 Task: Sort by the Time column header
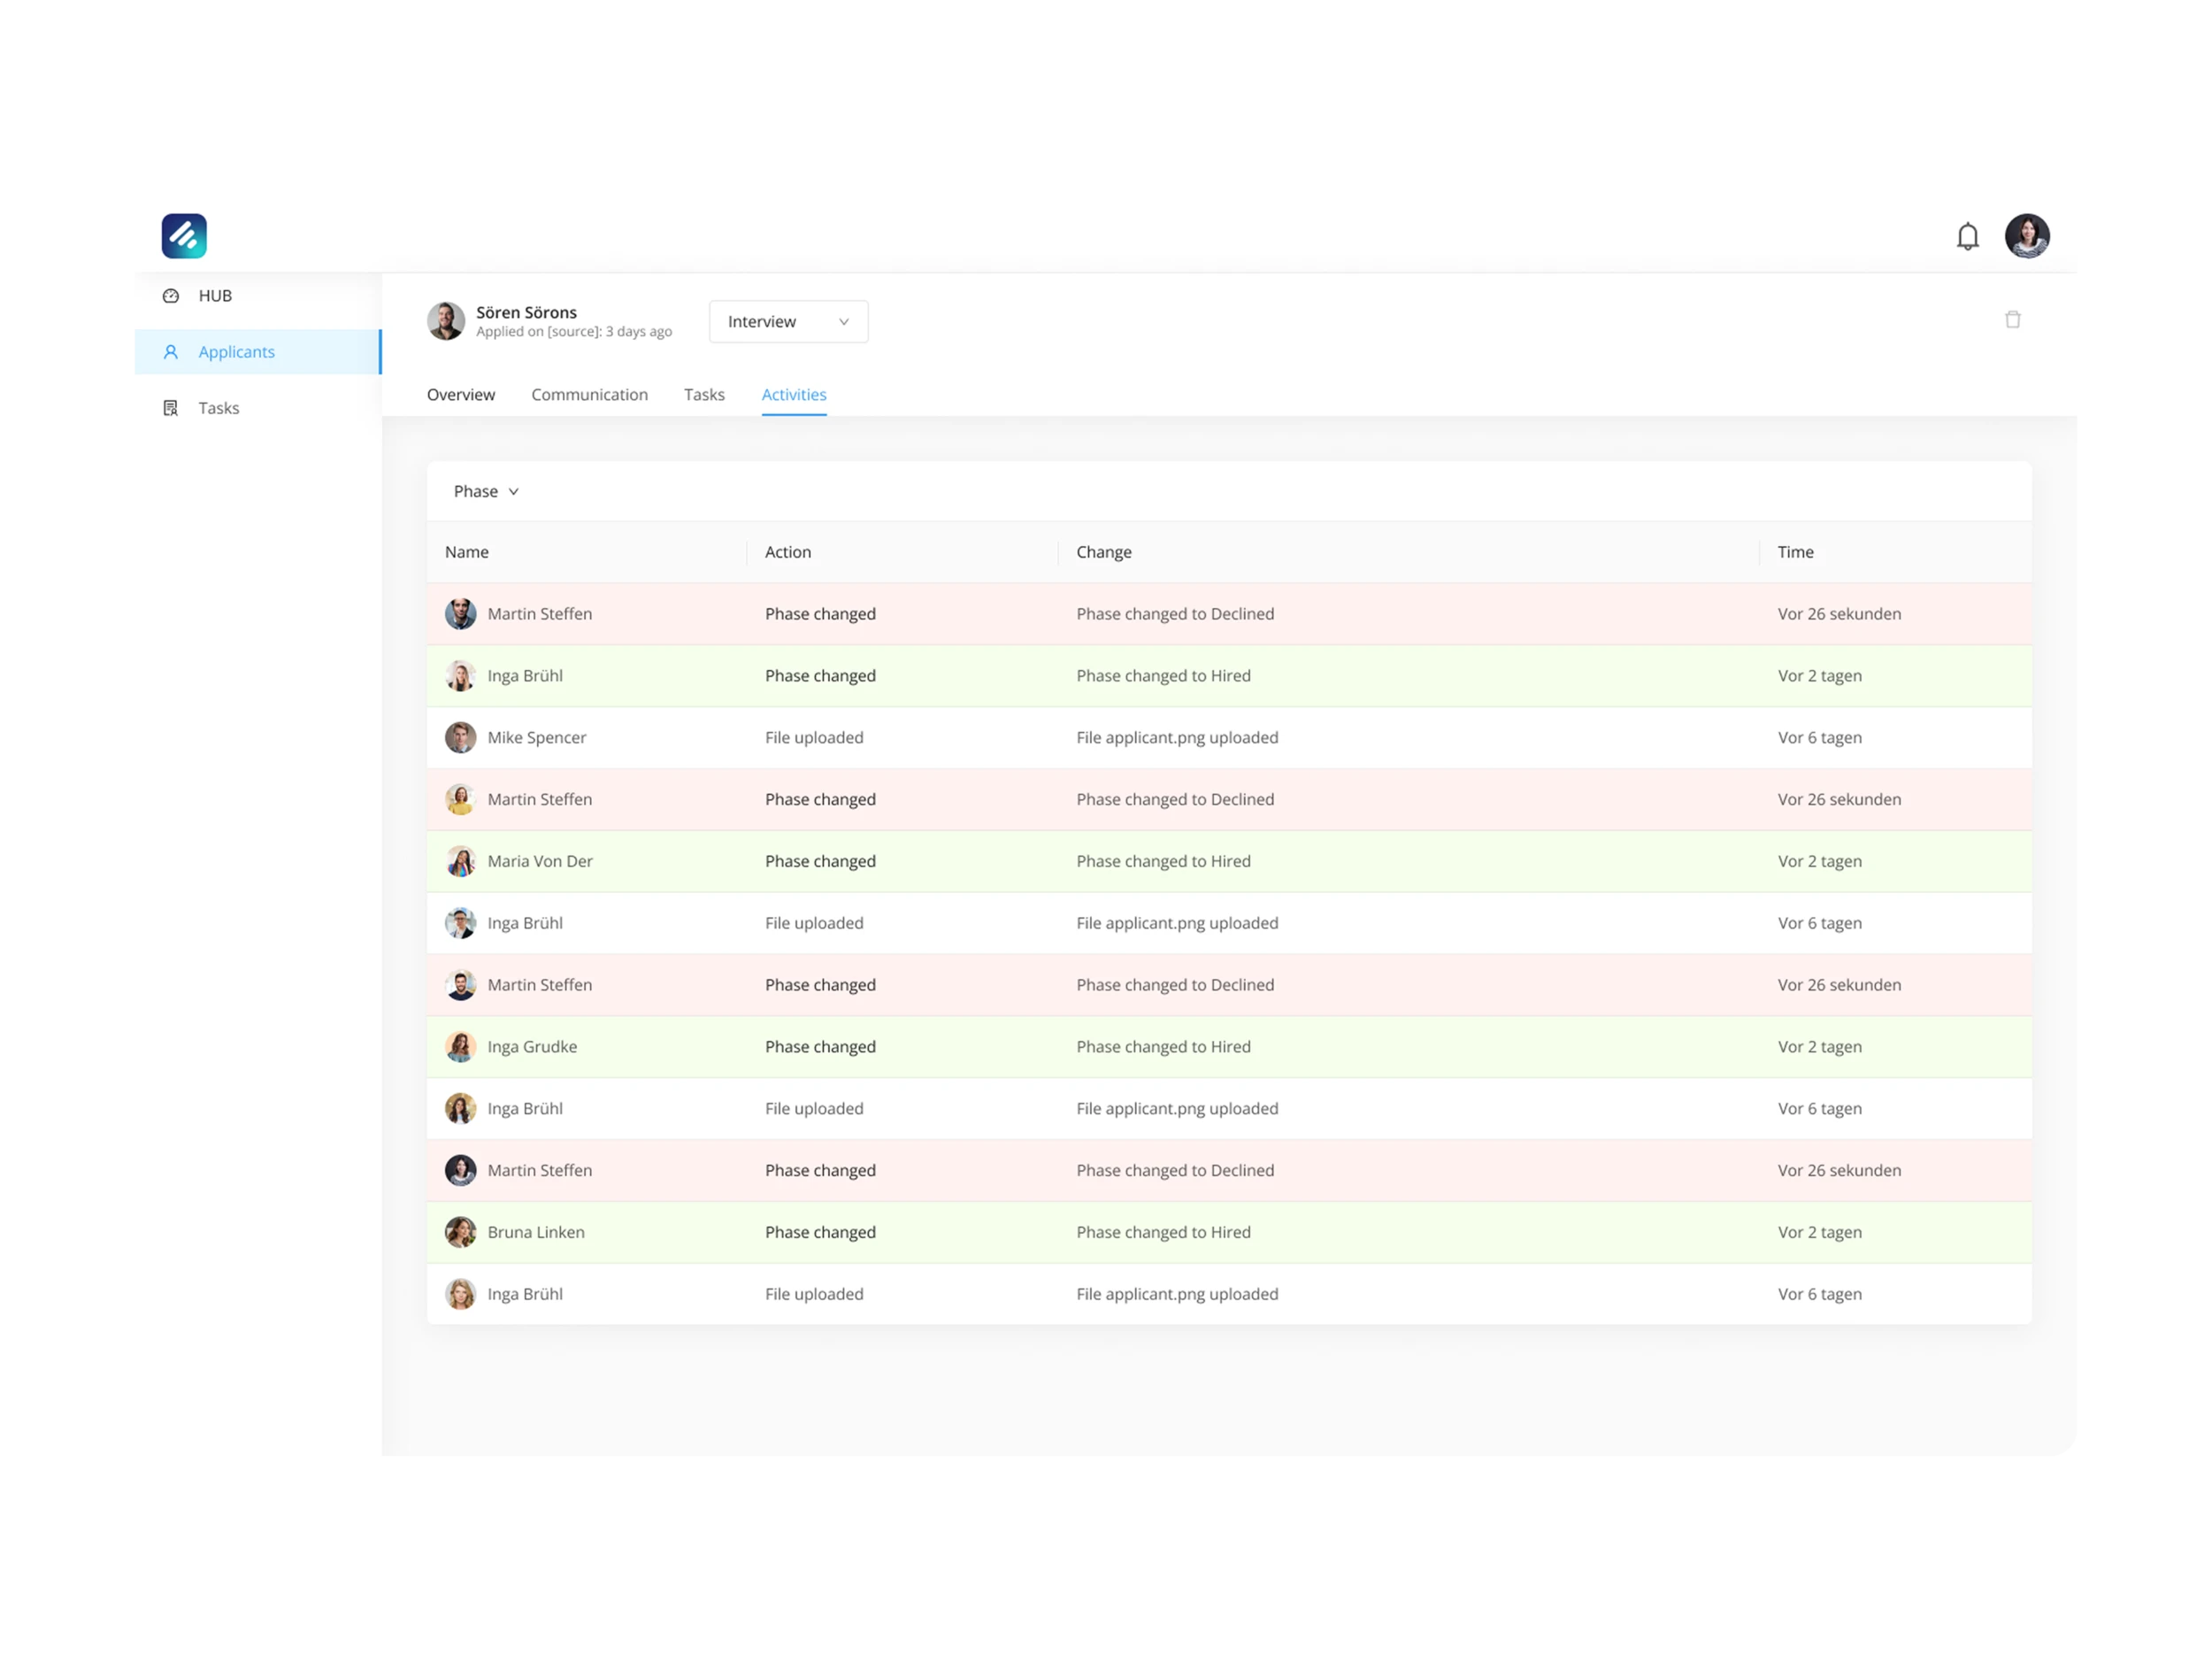click(1795, 552)
